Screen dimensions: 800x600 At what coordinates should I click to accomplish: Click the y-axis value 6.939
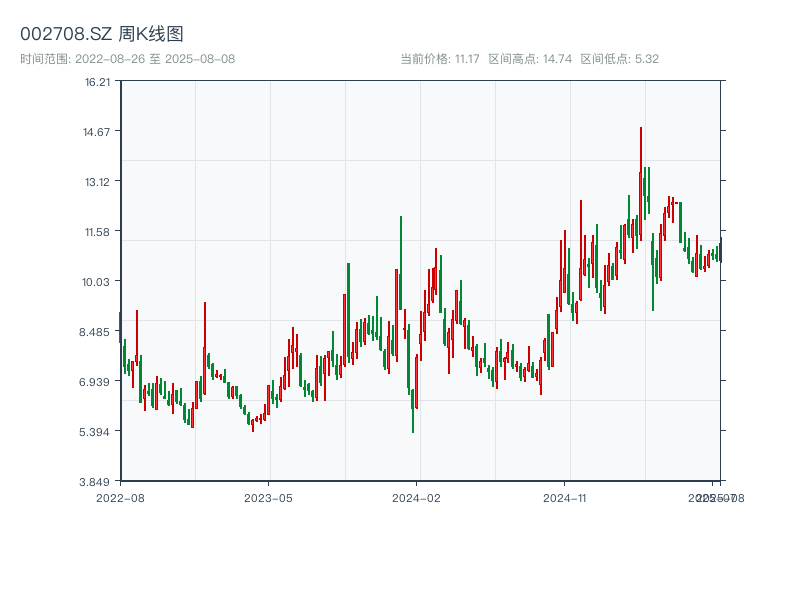[x=94, y=382]
